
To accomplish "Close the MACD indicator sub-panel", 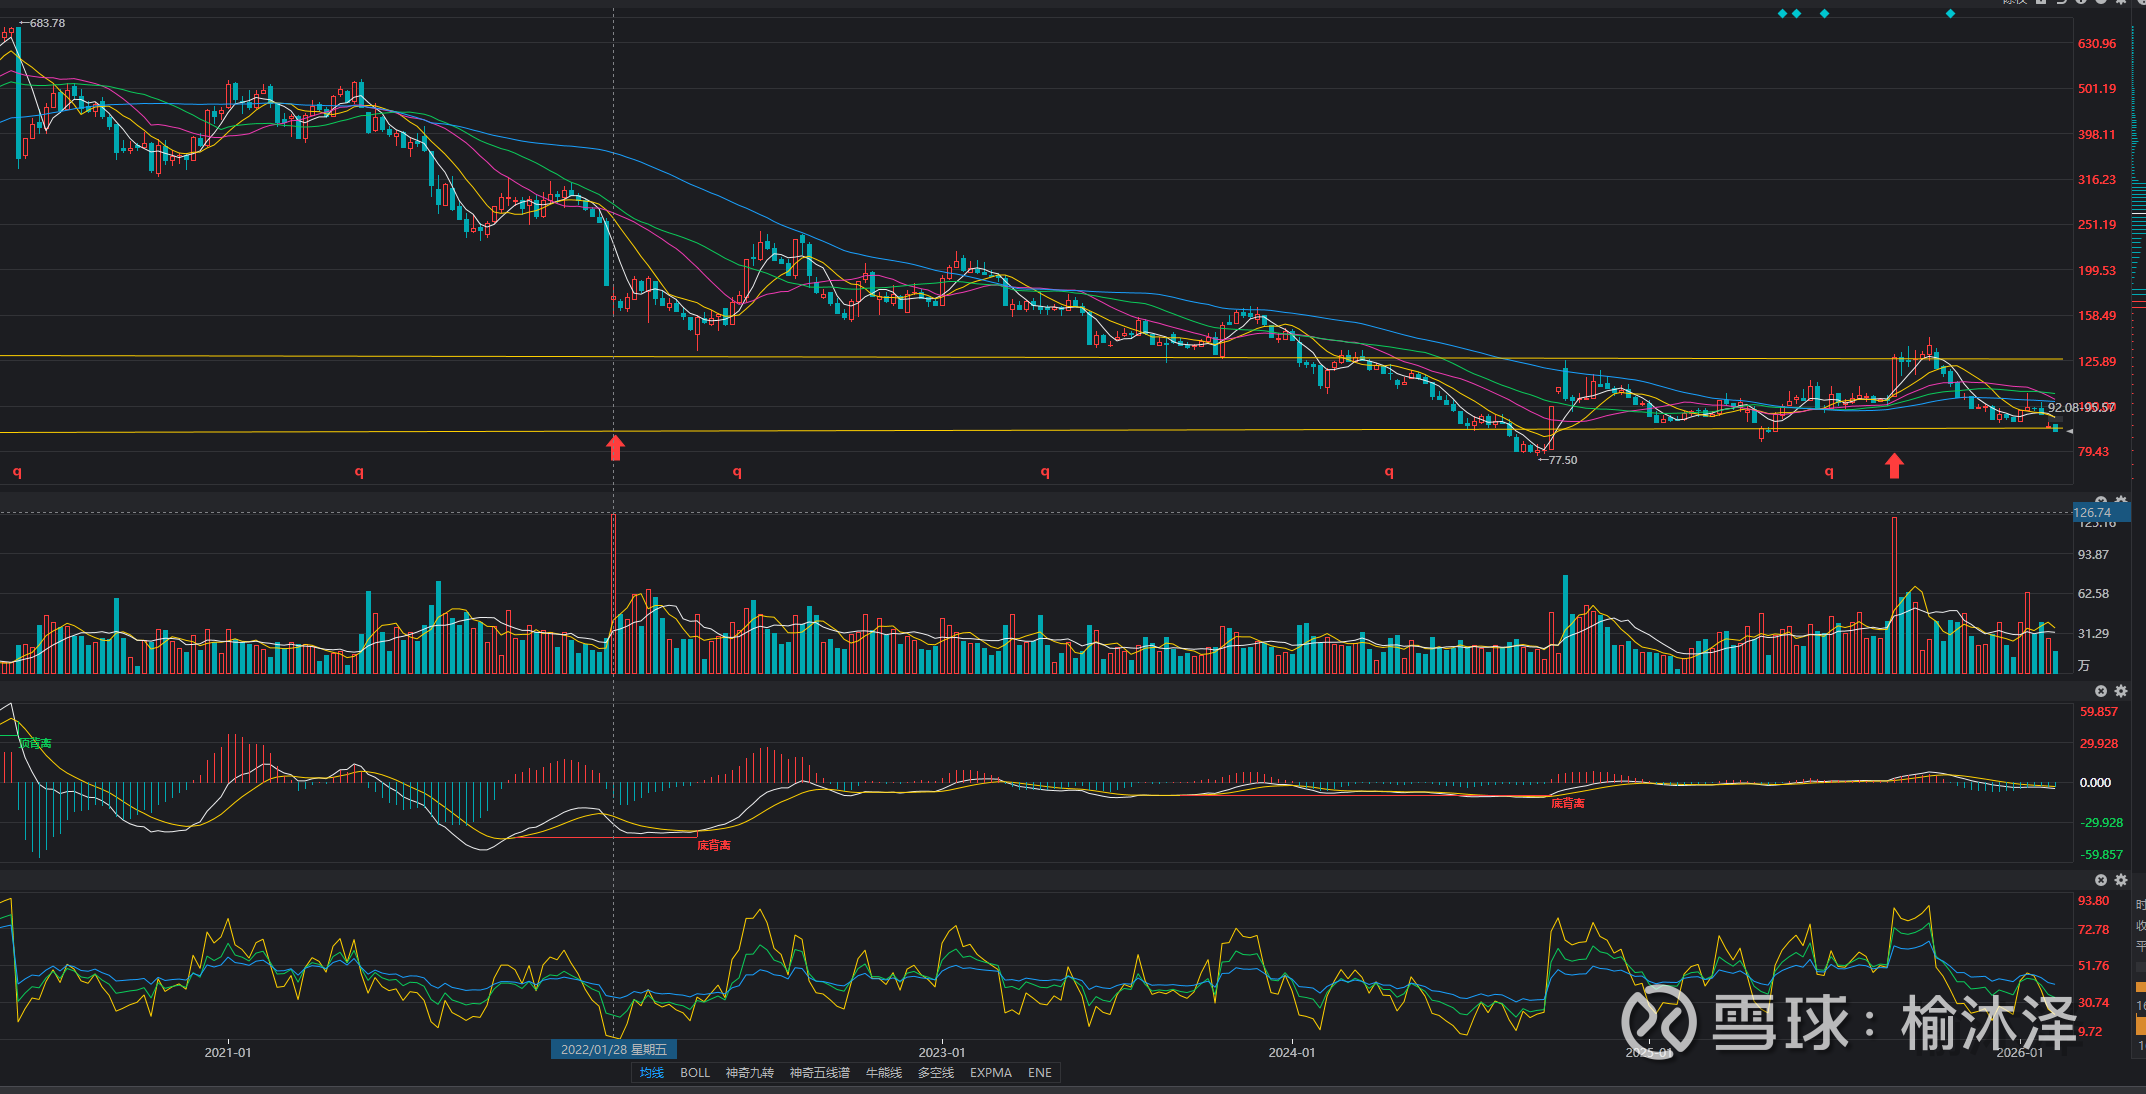I will click(x=2100, y=691).
